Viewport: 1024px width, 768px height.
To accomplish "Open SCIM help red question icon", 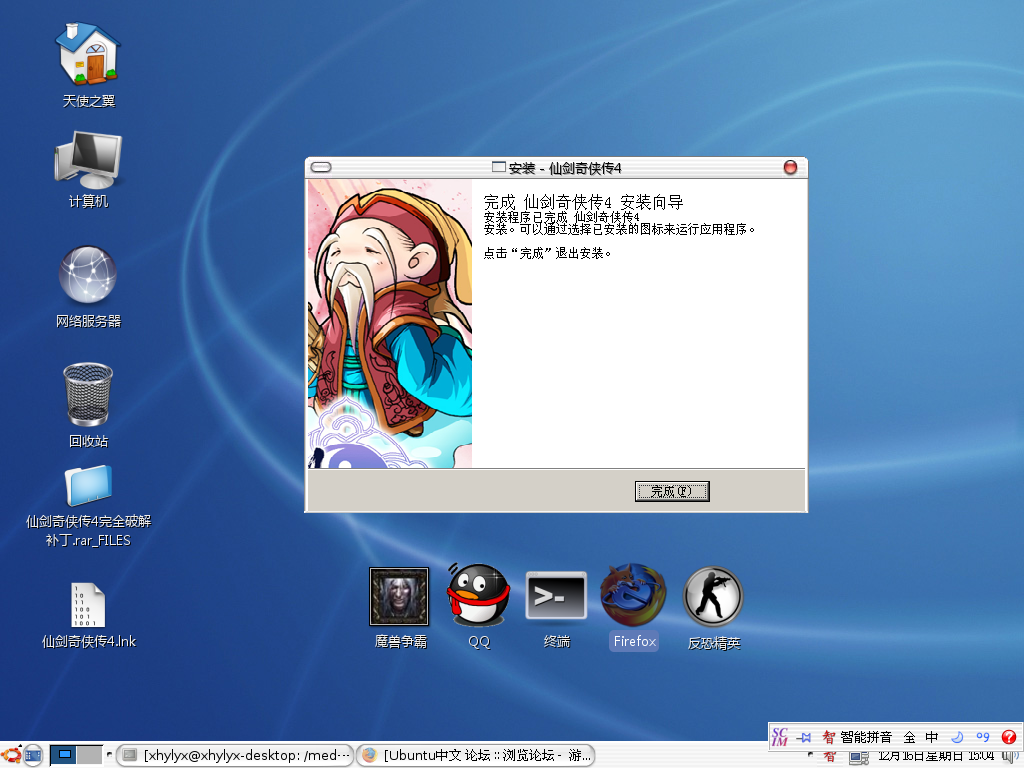I will coord(1009,737).
